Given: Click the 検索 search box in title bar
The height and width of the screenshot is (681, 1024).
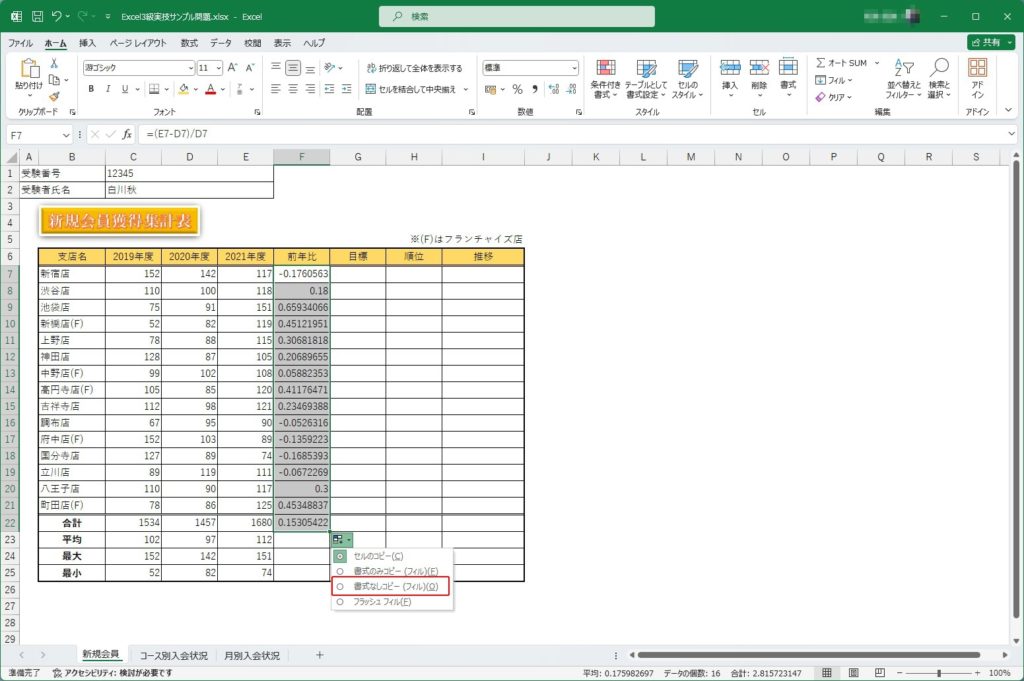Looking at the screenshot, I should (x=517, y=17).
